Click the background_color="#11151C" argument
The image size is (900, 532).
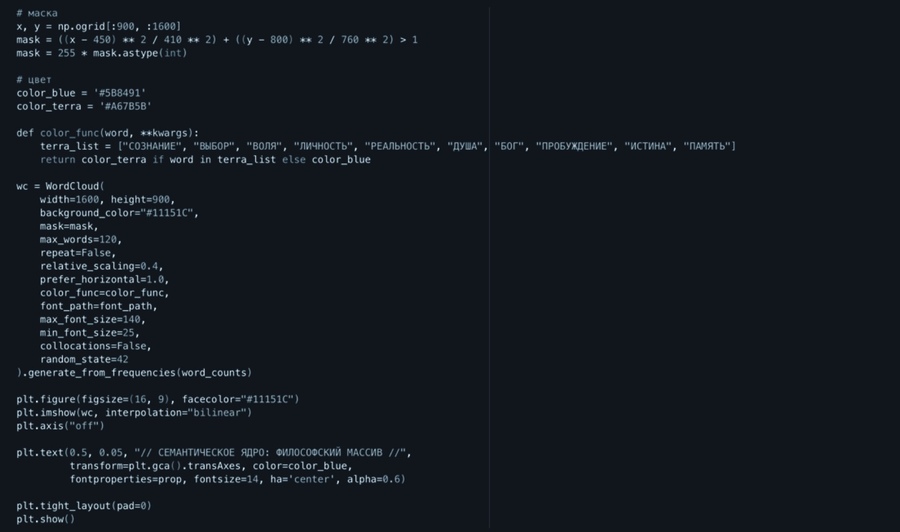119,213
